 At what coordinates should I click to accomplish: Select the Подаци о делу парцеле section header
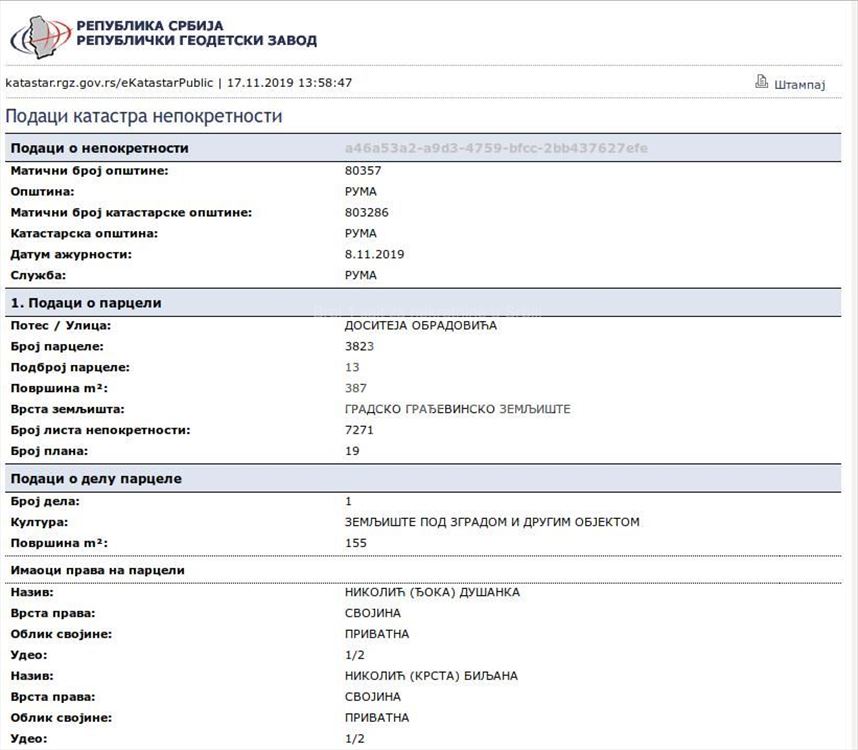(x=96, y=479)
